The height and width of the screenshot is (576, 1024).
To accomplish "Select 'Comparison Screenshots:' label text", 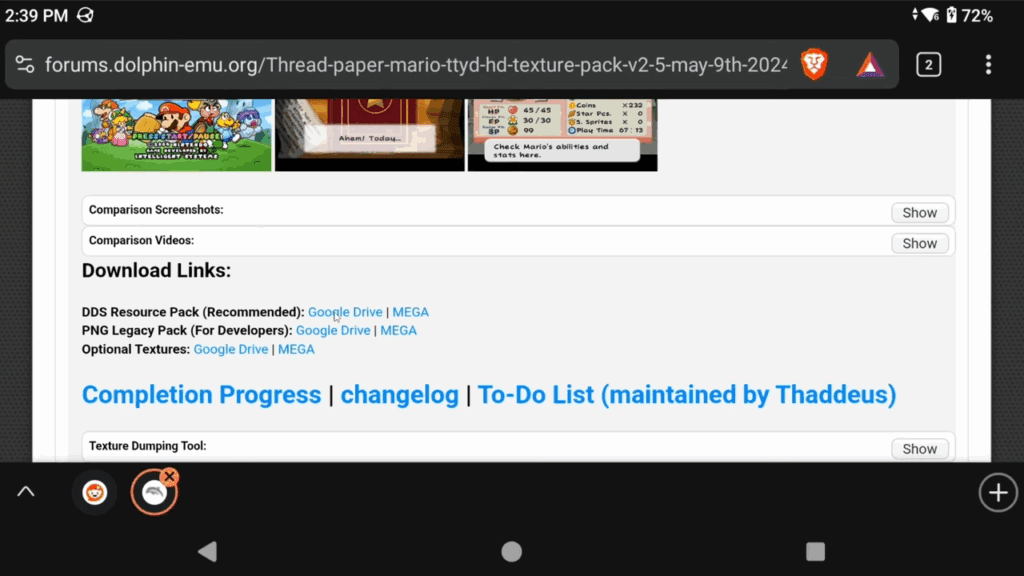I will (x=156, y=210).
